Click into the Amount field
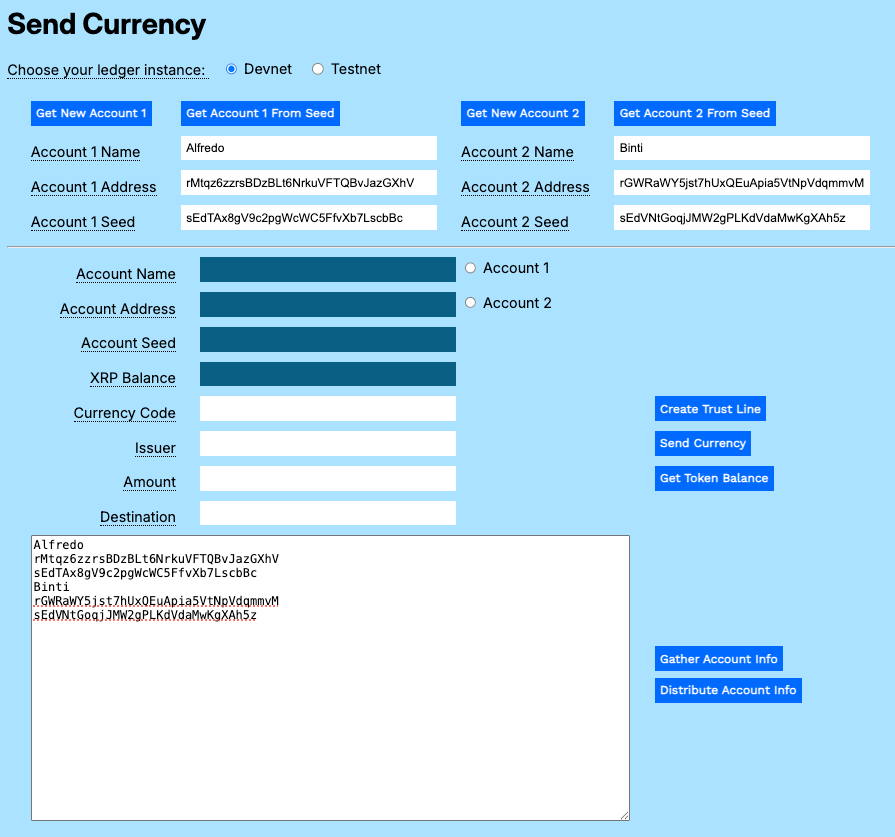Screen dimensions: 895x837 pos(327,478)
